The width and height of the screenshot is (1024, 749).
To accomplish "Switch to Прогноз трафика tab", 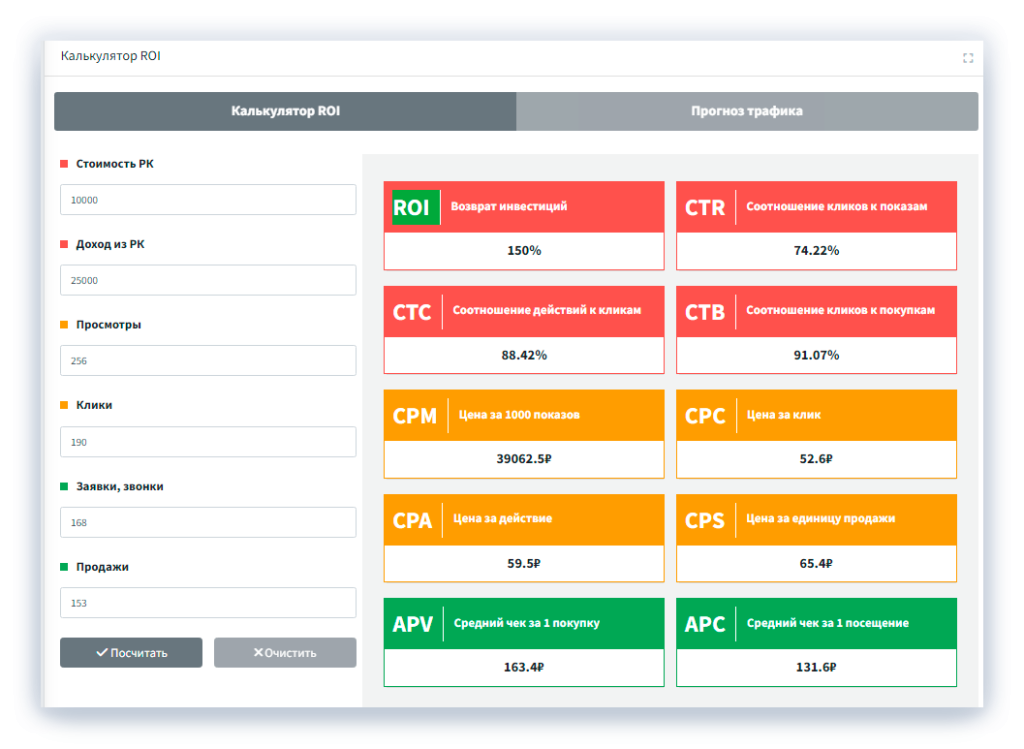I will click(746, 111).
